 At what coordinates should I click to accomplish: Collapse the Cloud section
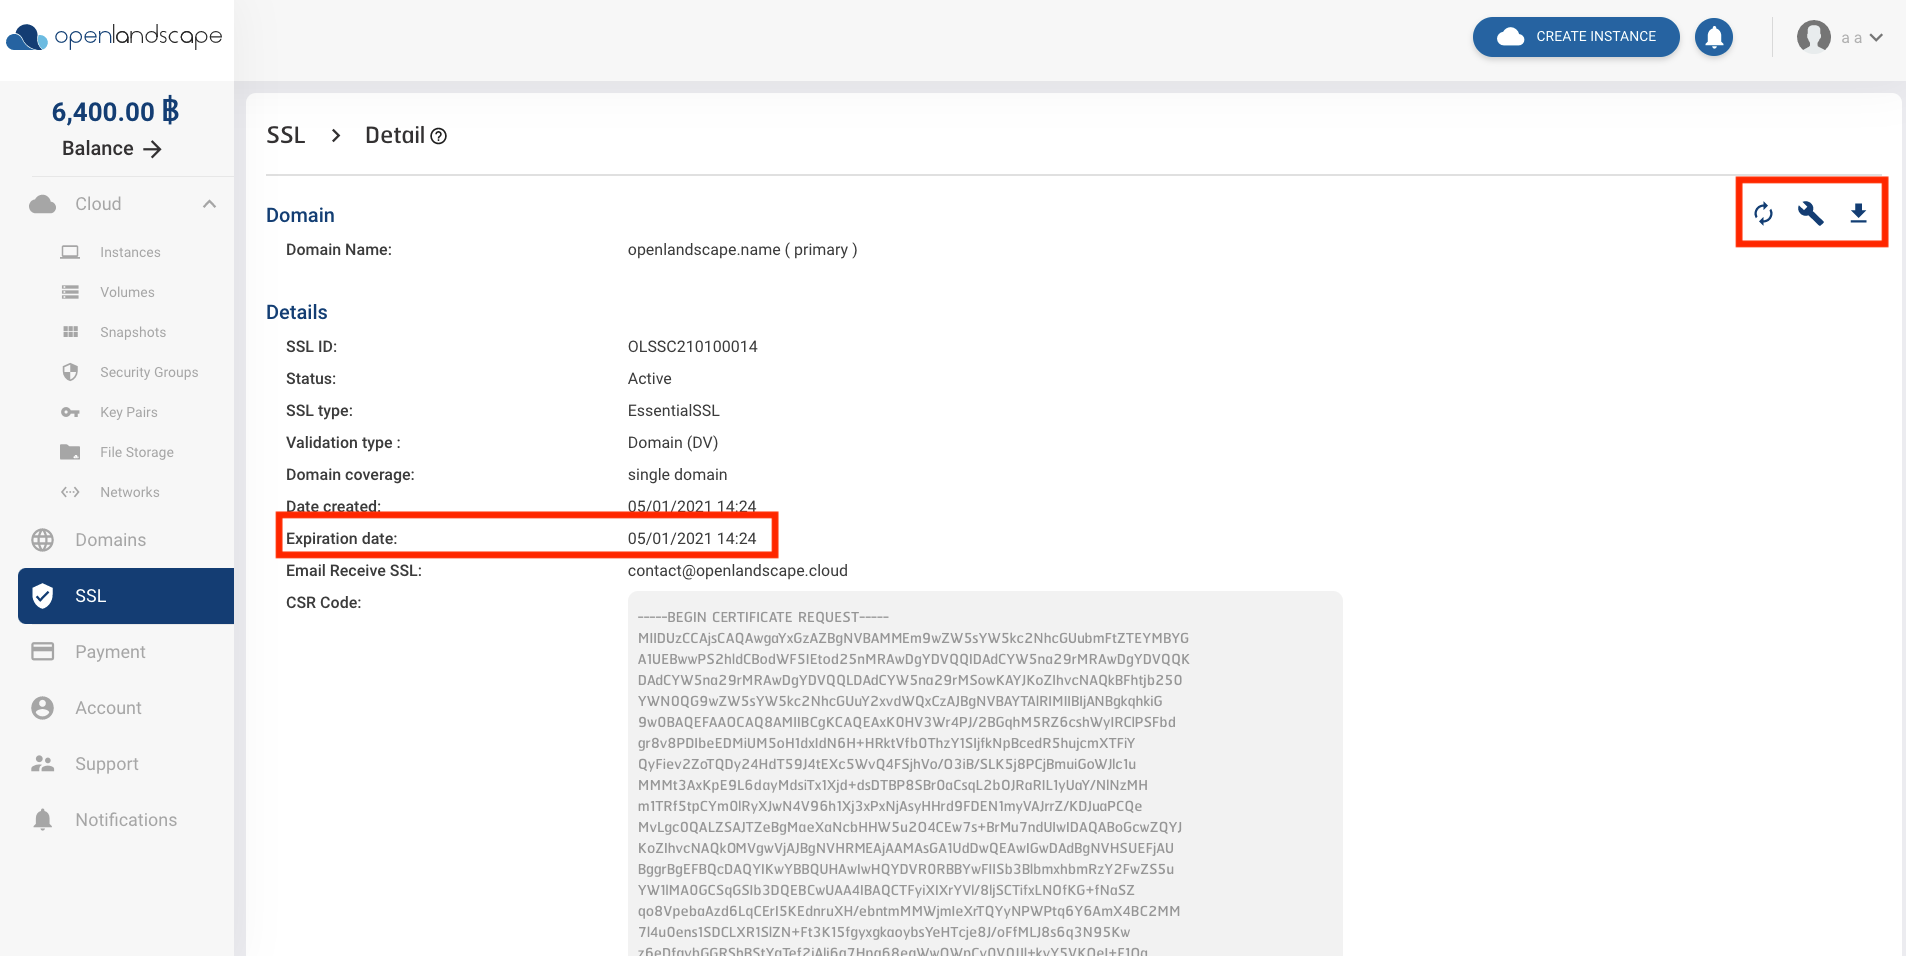[208, 203]
